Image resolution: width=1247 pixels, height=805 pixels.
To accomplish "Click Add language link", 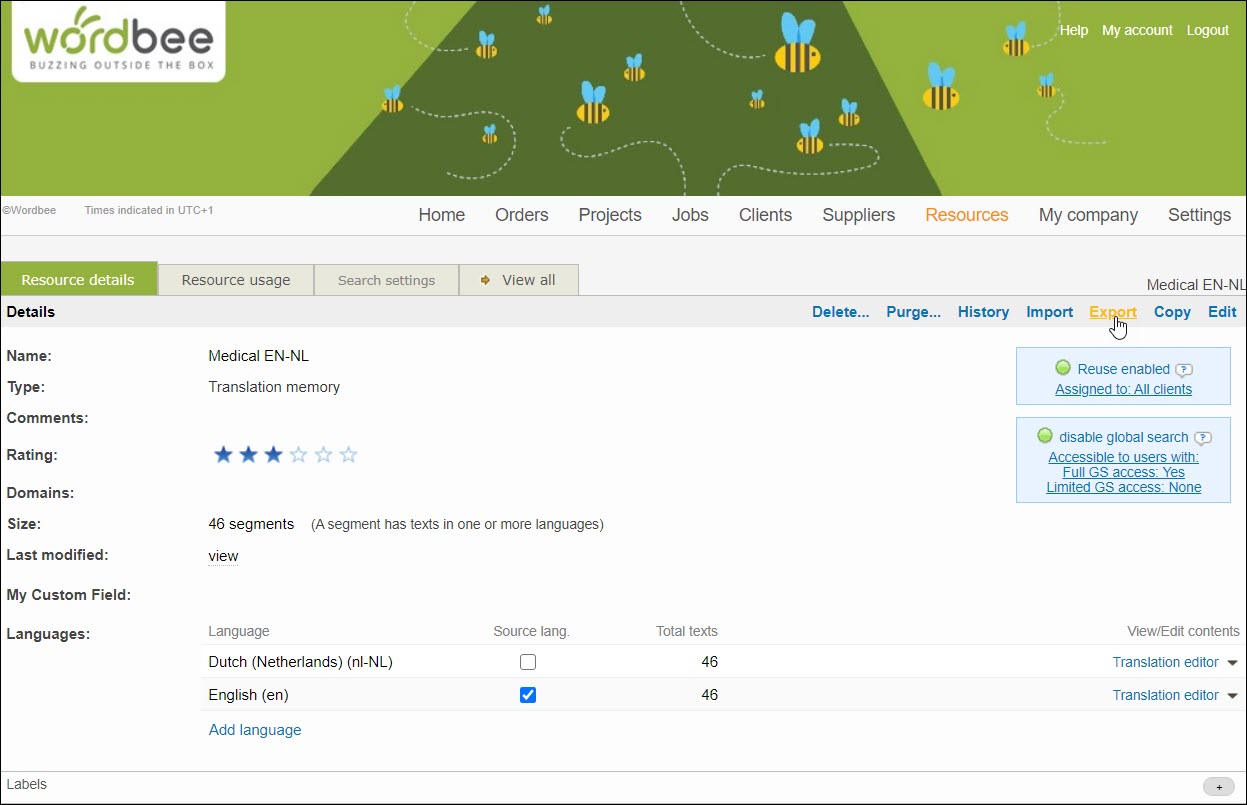I will click(x=255, y=730).
